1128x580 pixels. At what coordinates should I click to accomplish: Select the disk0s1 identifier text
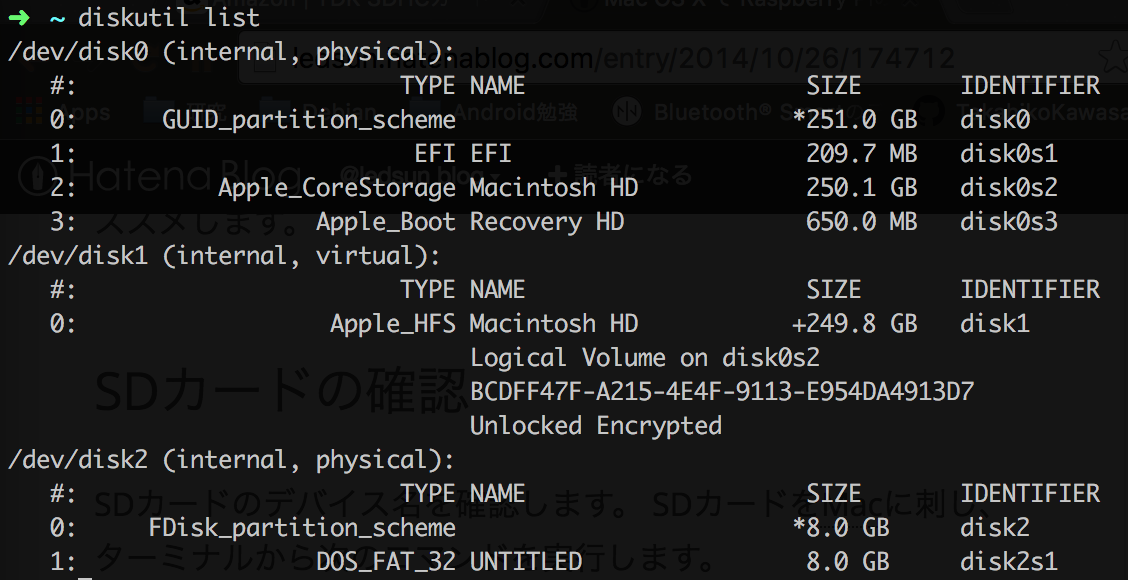pos(1009,153)
